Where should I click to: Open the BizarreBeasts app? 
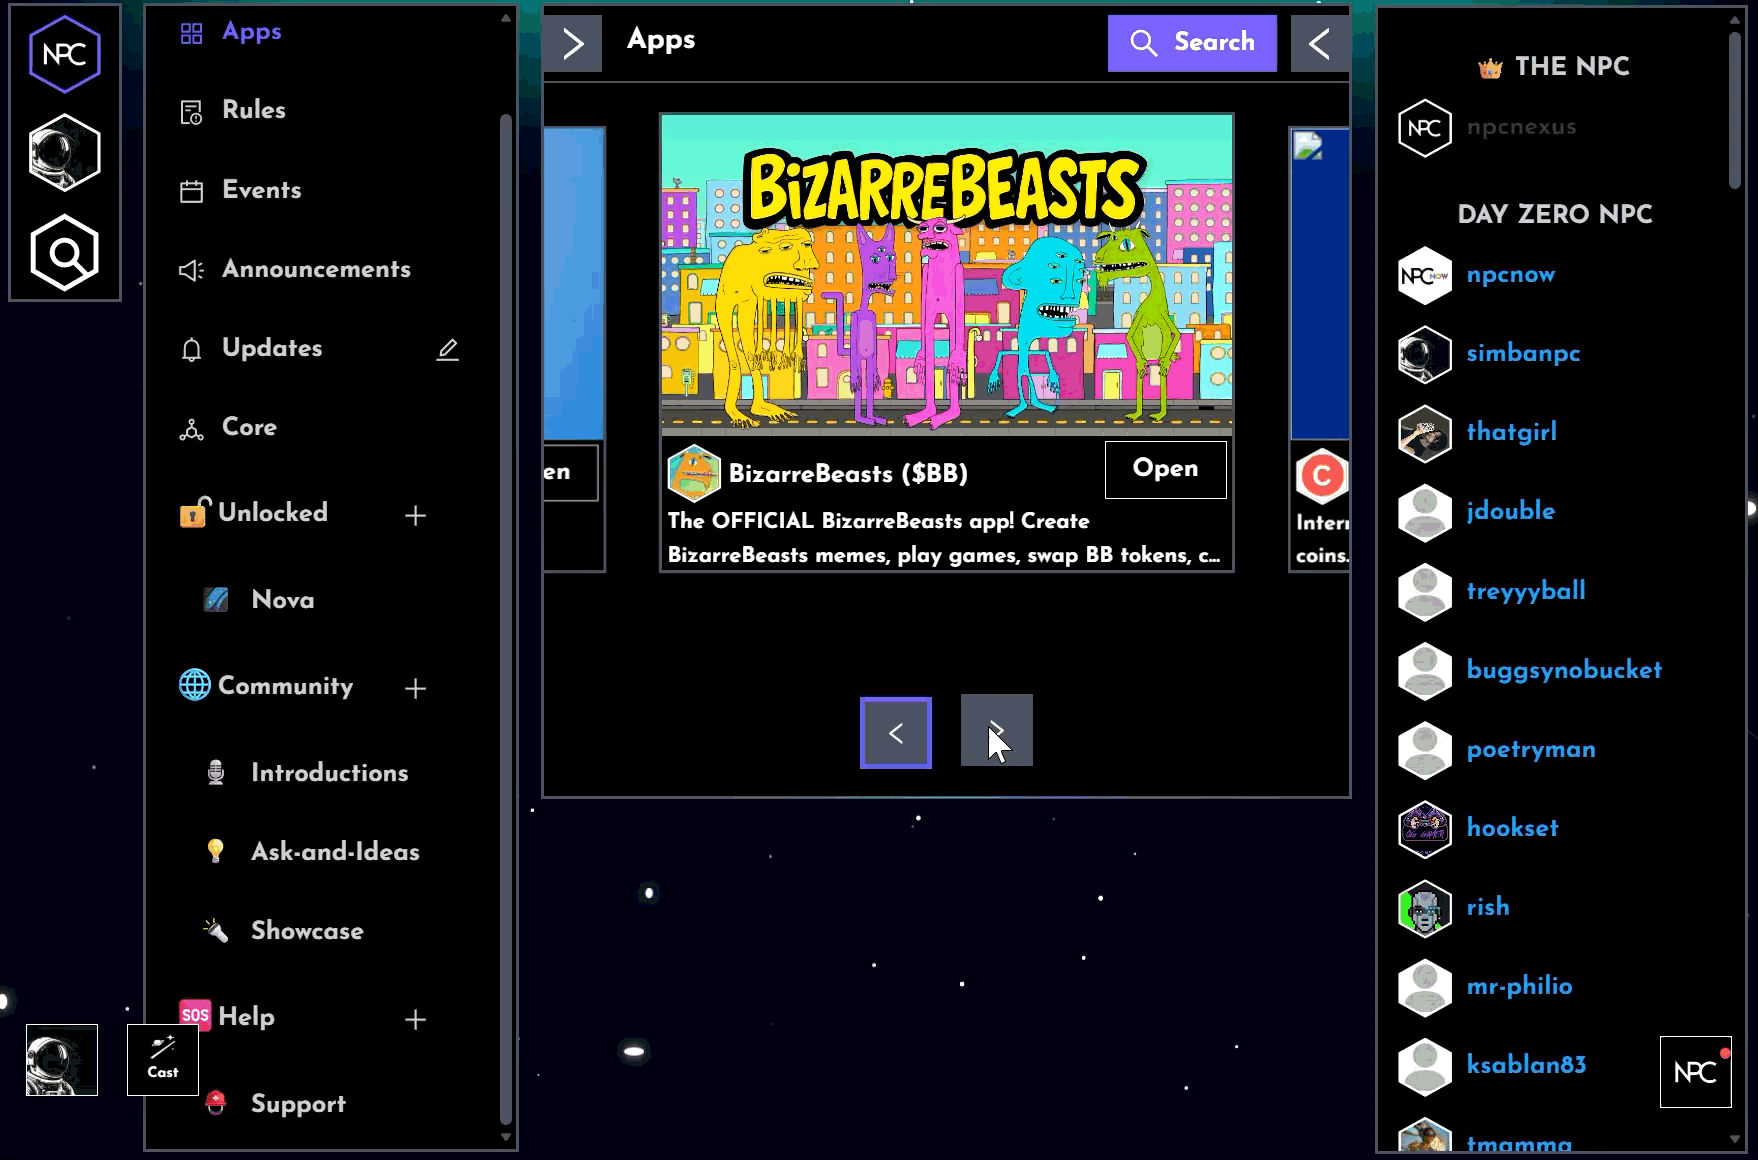coord(1165,469)
